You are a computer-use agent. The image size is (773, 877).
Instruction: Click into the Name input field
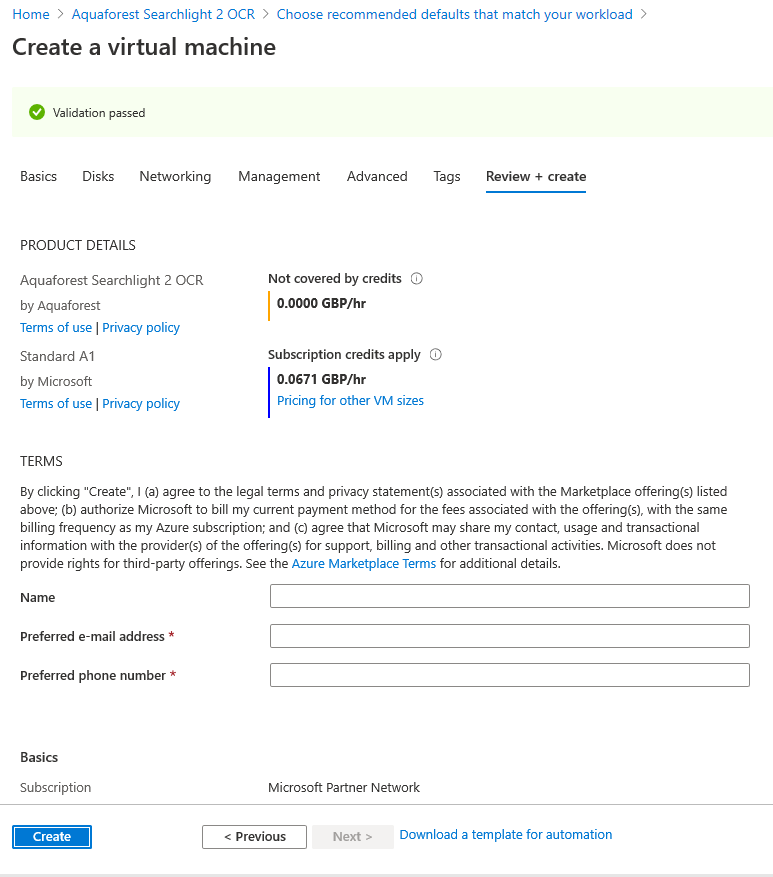pyautogui.click(x=510, y=596)
